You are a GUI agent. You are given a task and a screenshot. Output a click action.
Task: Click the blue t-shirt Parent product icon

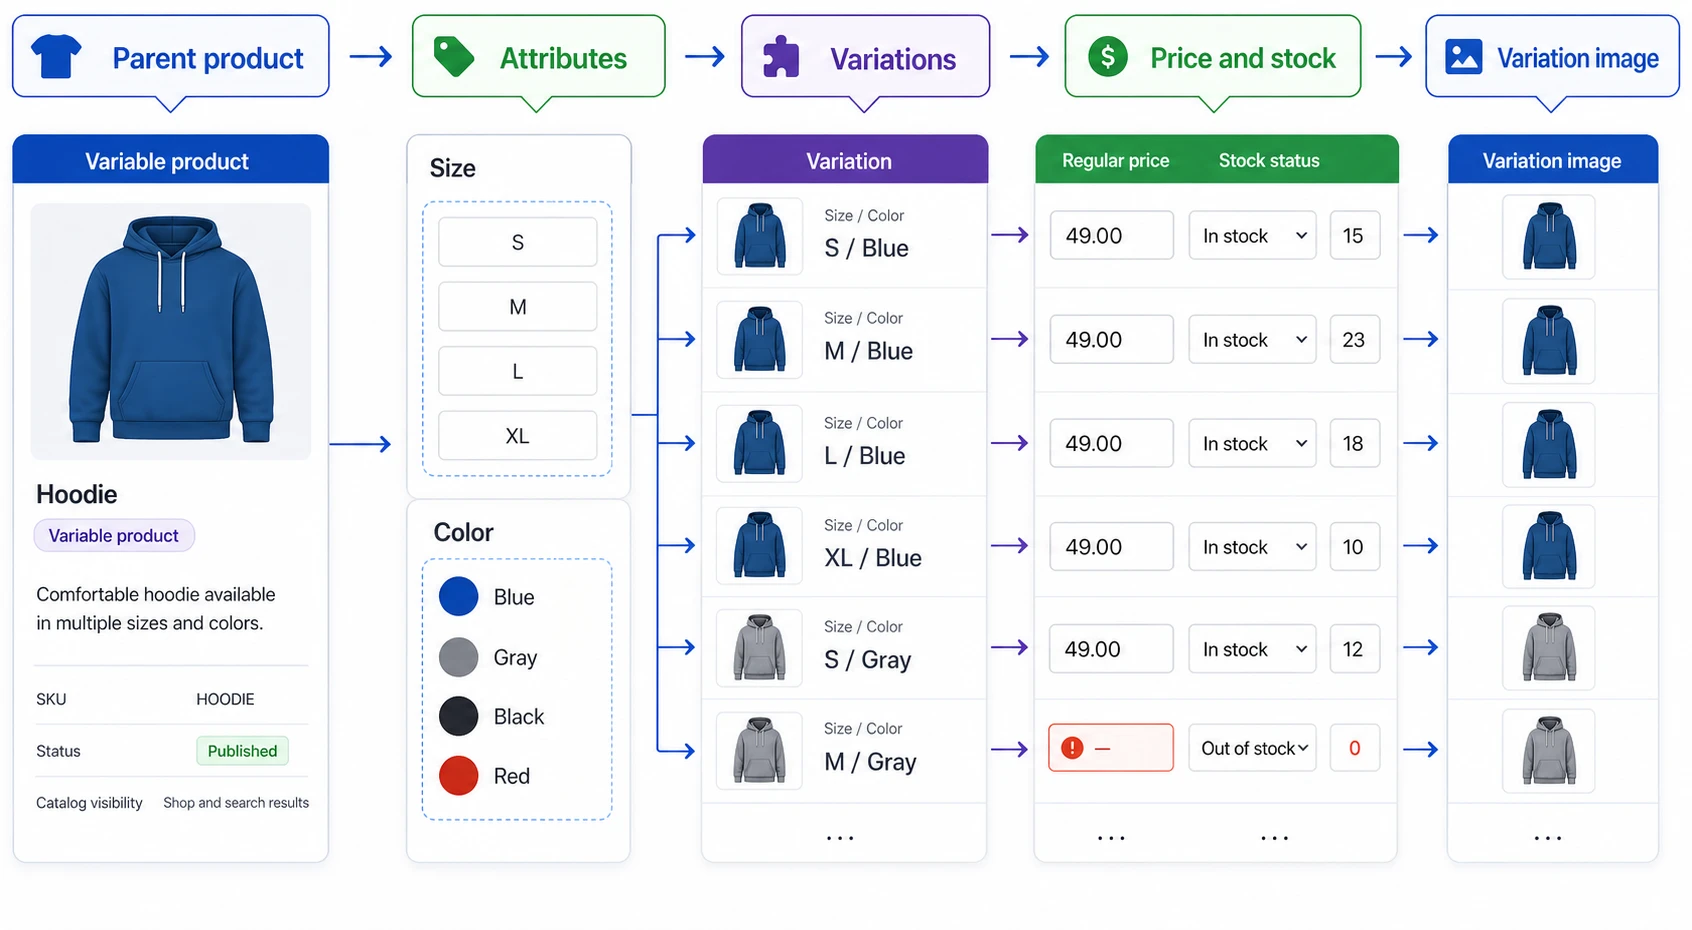(56, 56)
